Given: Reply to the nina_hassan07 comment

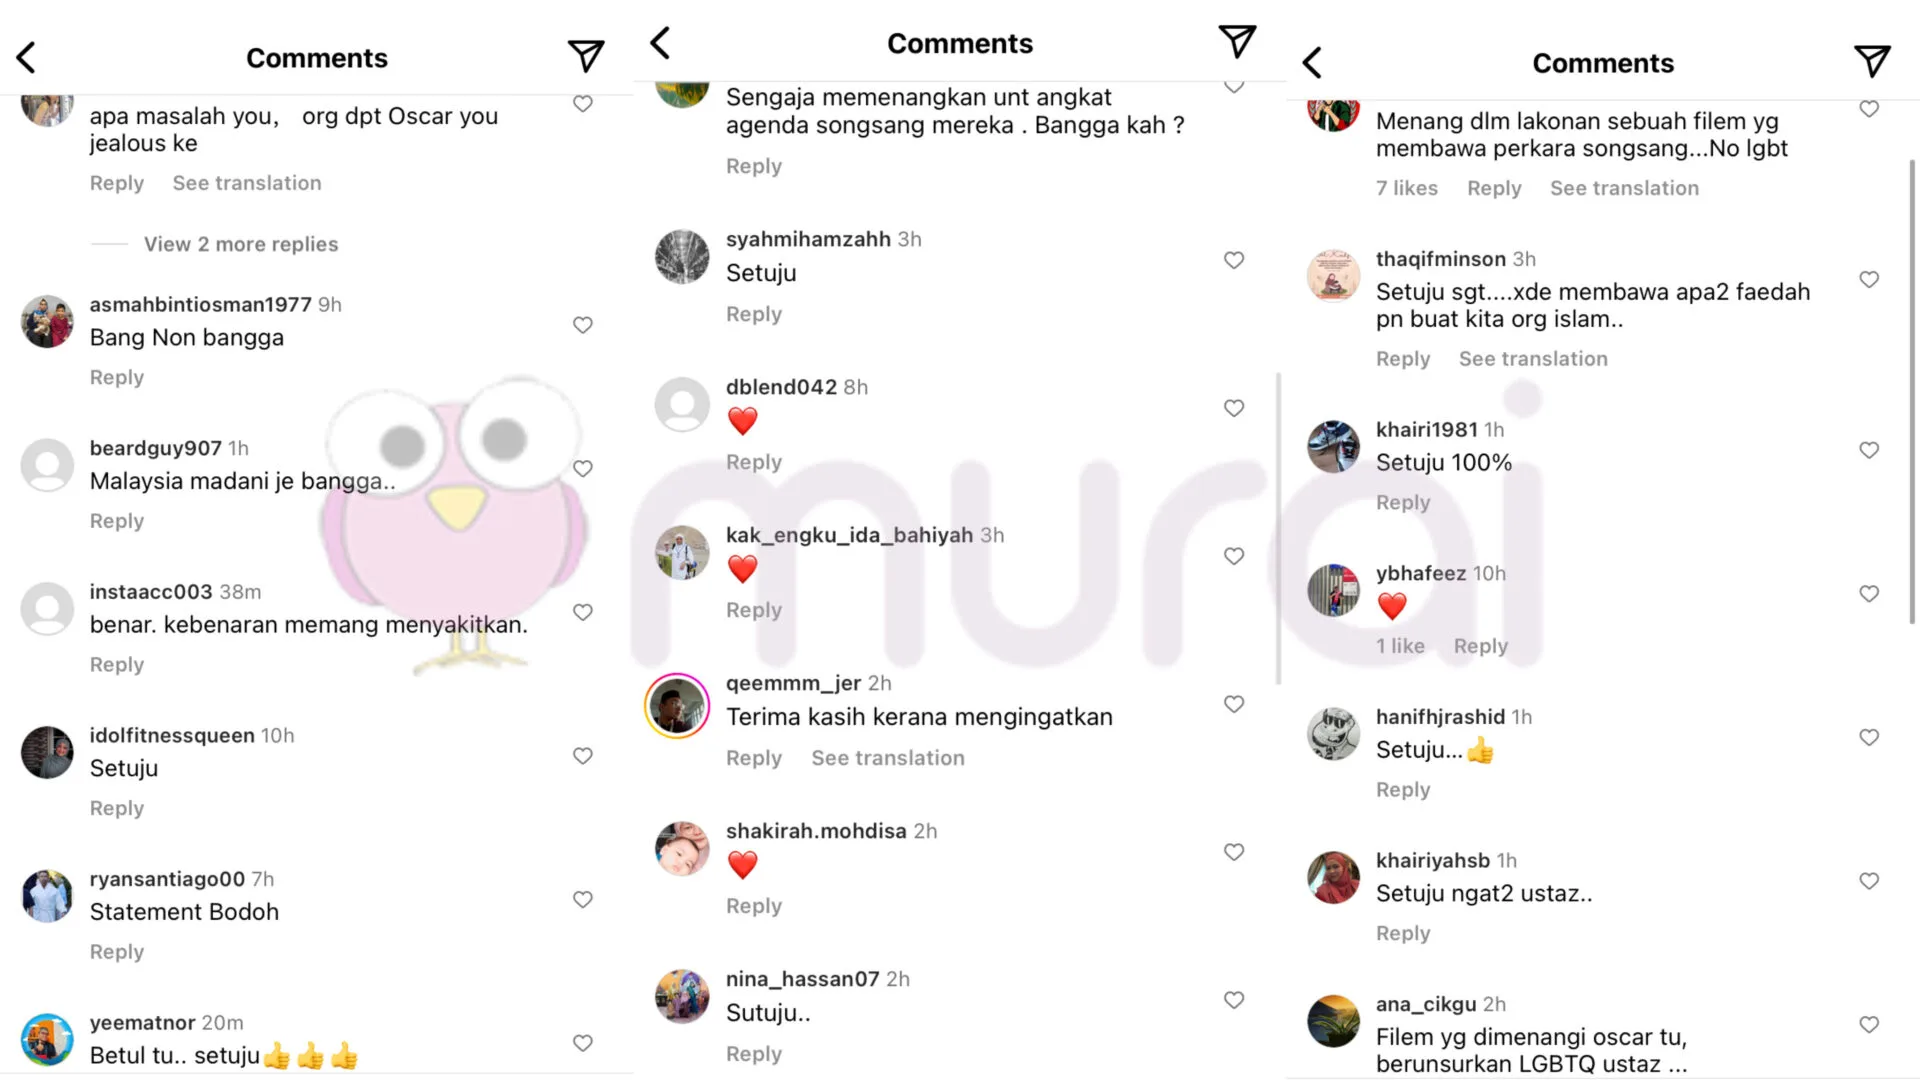Looking at the screenshot, I should (x=754, y=1054).
